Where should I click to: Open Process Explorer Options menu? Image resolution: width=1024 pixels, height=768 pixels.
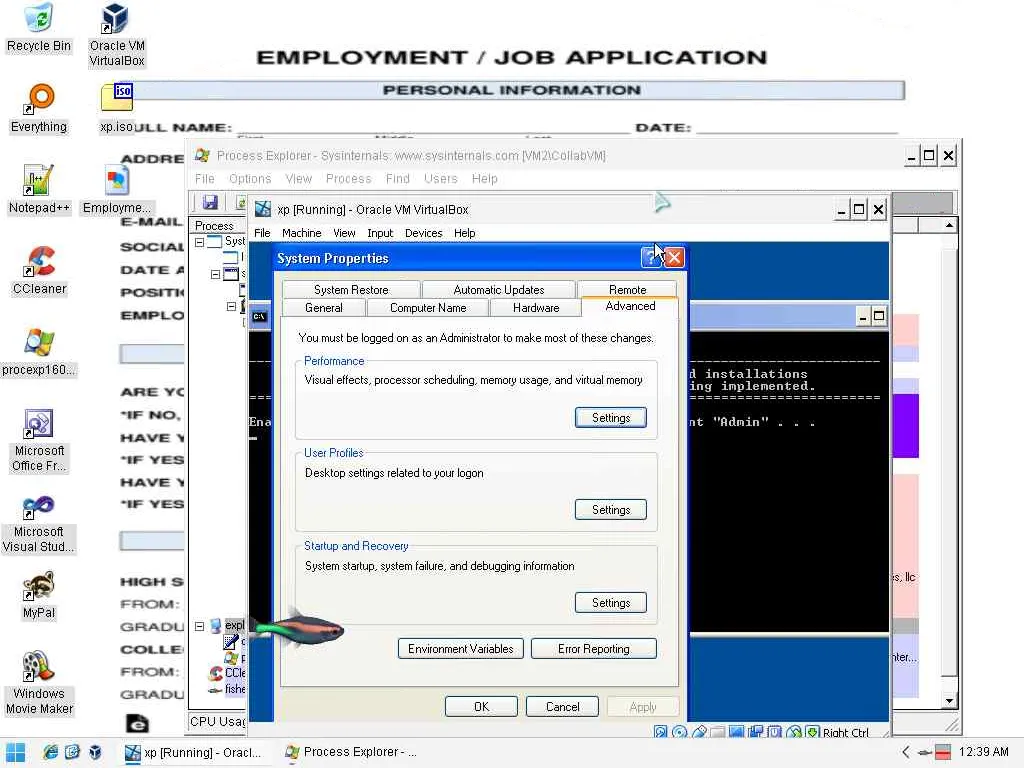coord(249,179)
